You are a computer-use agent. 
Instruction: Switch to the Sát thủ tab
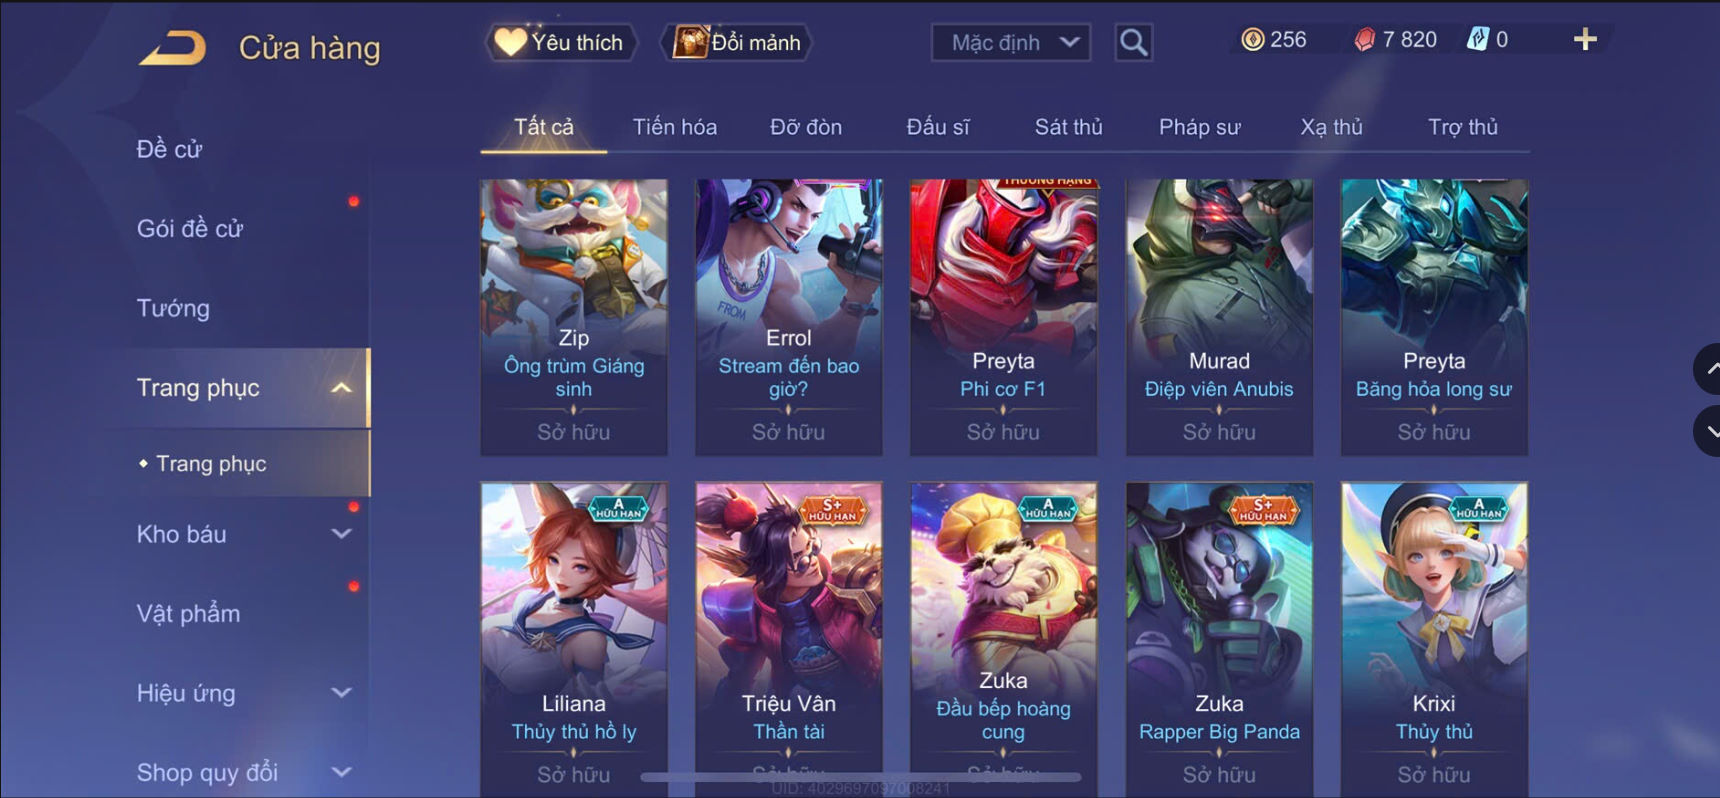(1068, 127)
